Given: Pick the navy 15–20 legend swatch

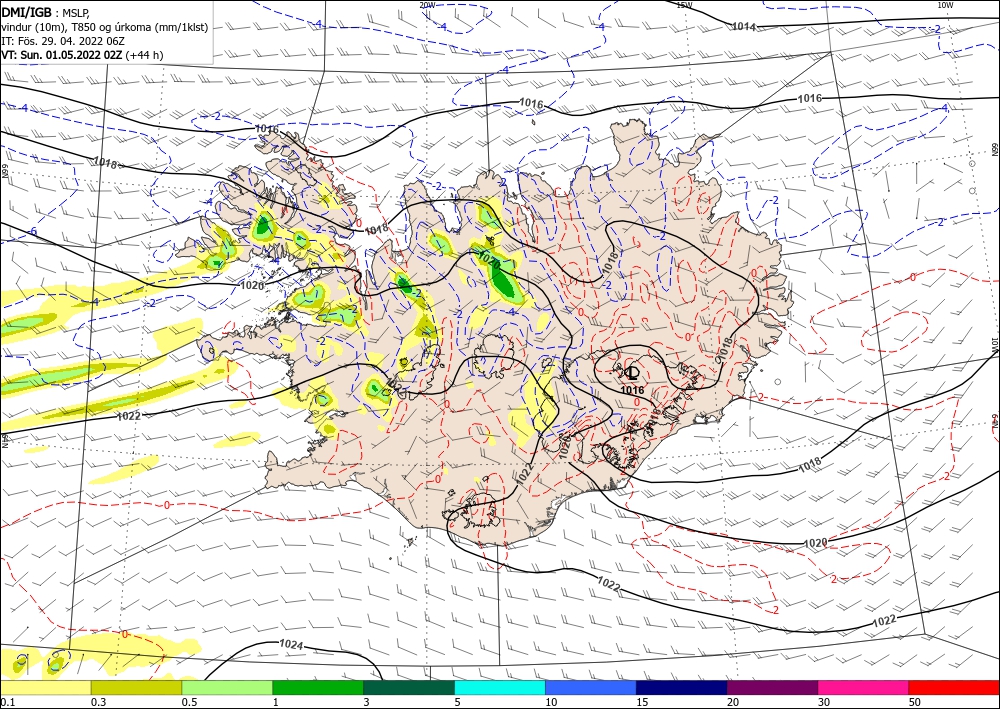Looking at the screenshot, I should pos(682,687).
